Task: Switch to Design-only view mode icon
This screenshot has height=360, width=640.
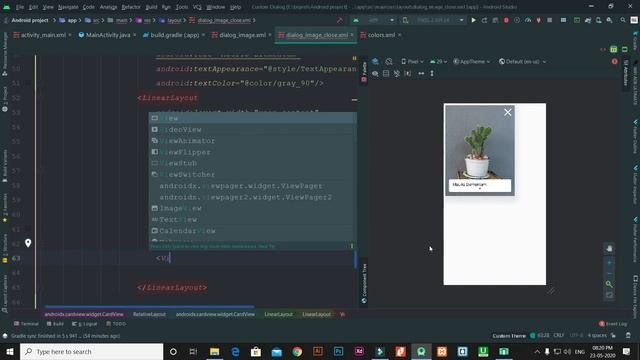Action: tap(624, 49)
